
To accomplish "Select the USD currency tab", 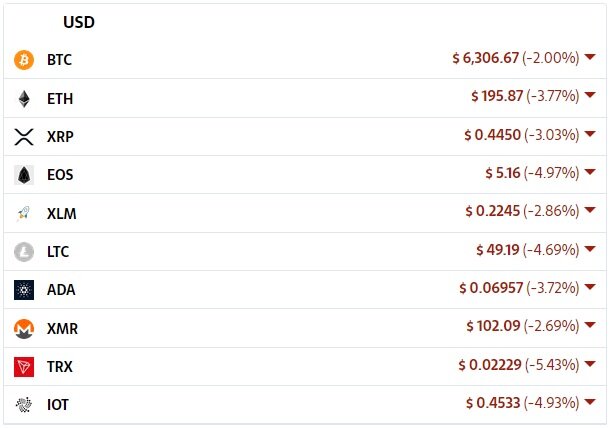I will [x=79, y=22].
